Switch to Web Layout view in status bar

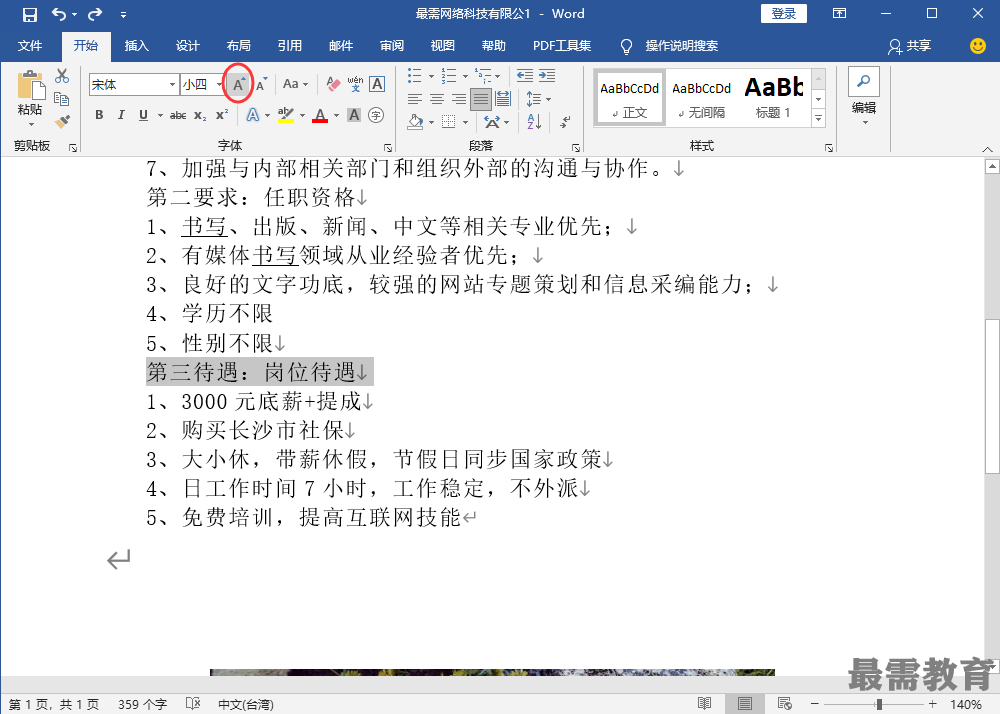[784, 704]
